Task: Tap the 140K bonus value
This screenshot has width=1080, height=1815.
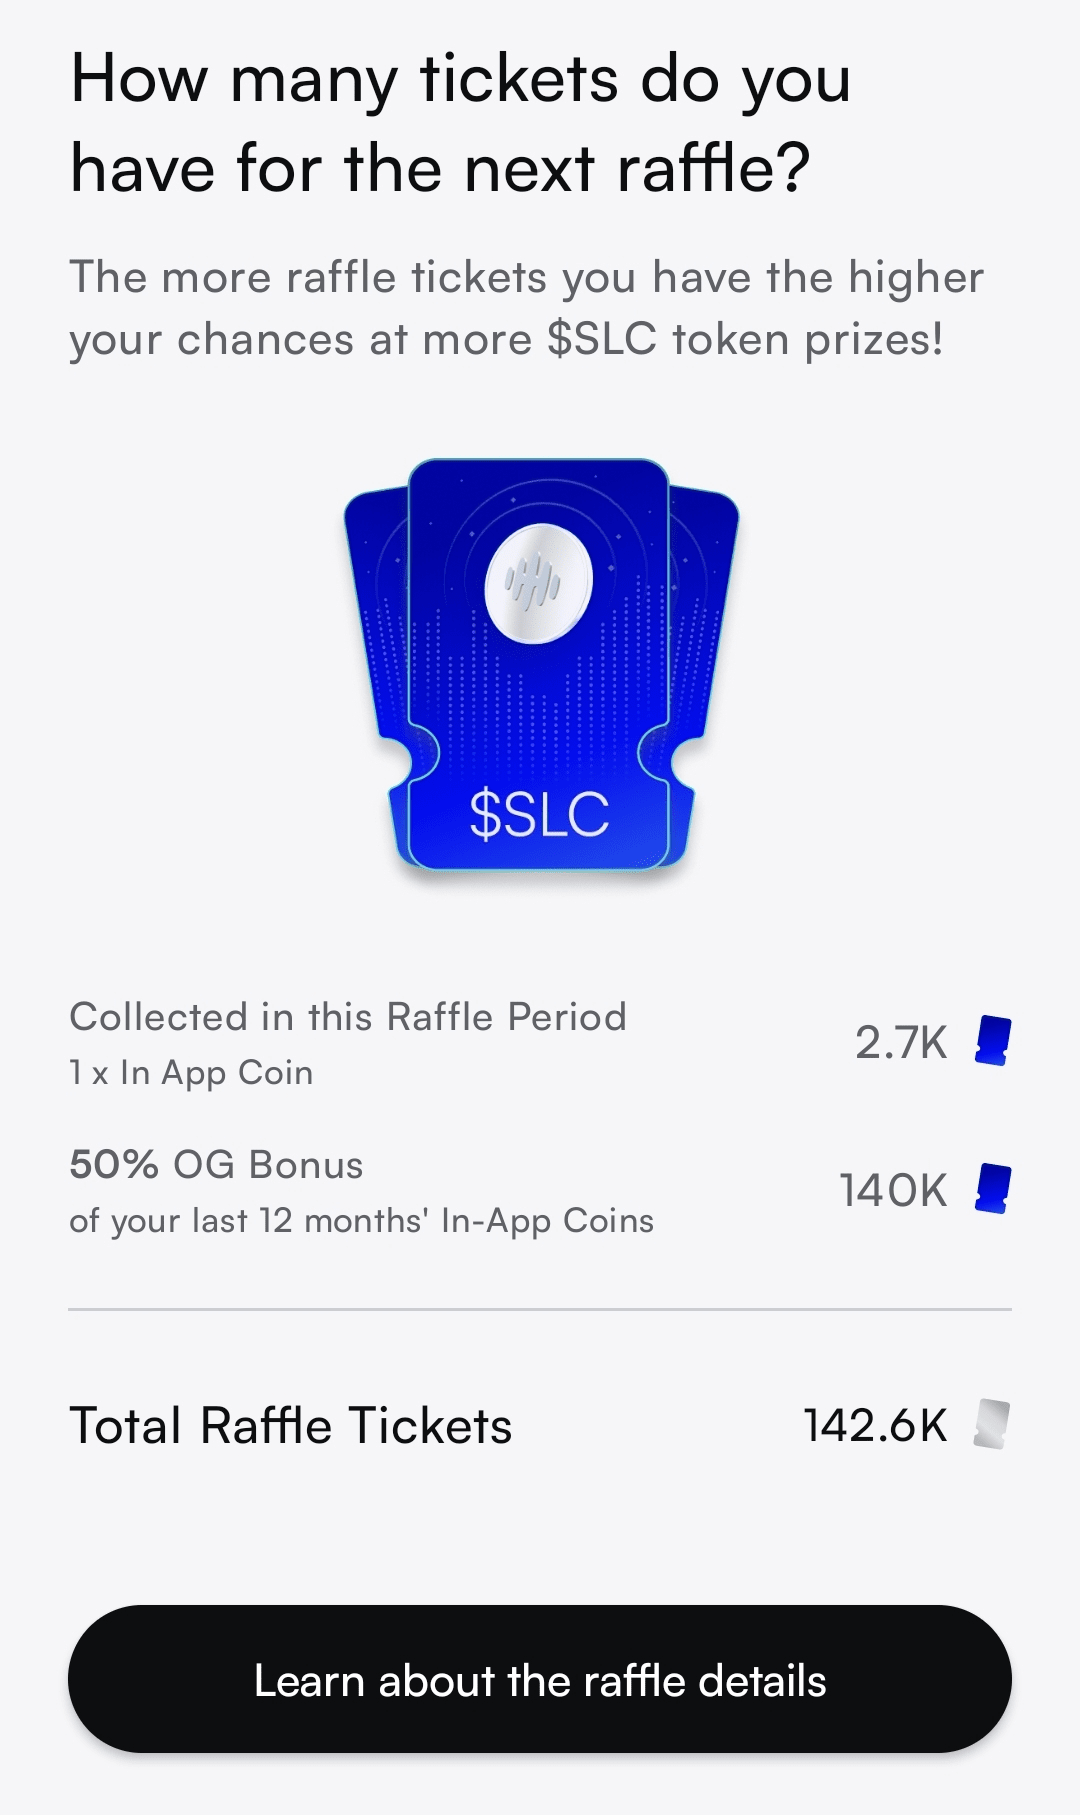Action: (x=893, y=1190)
